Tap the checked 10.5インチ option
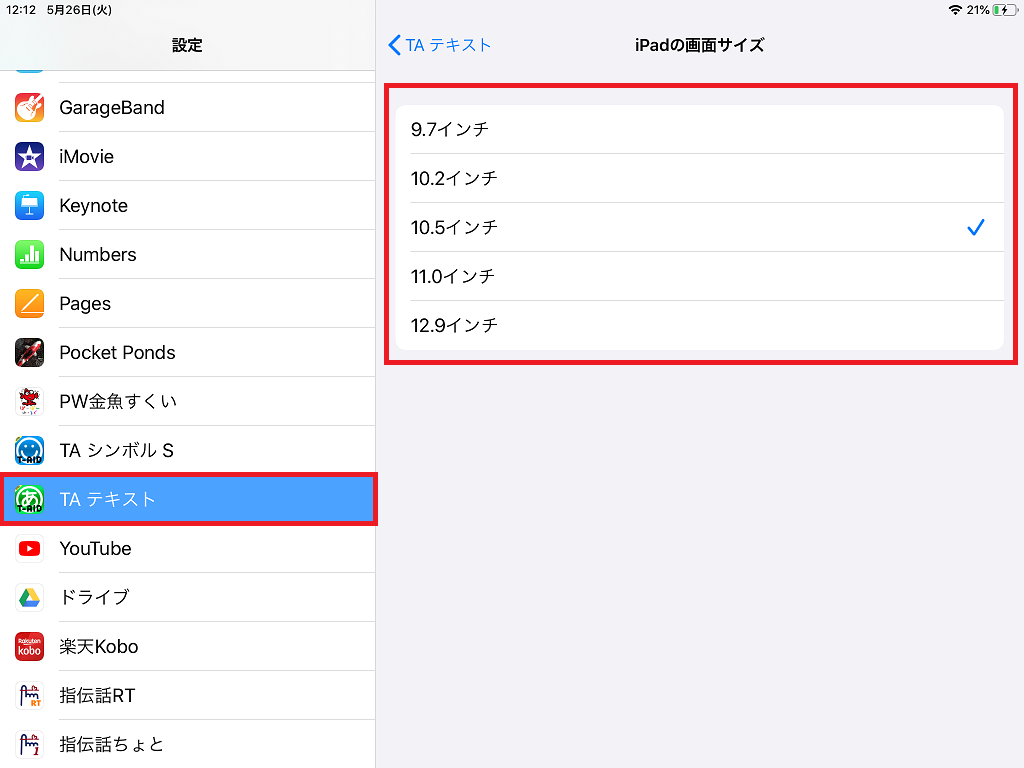 pos(699,227)
